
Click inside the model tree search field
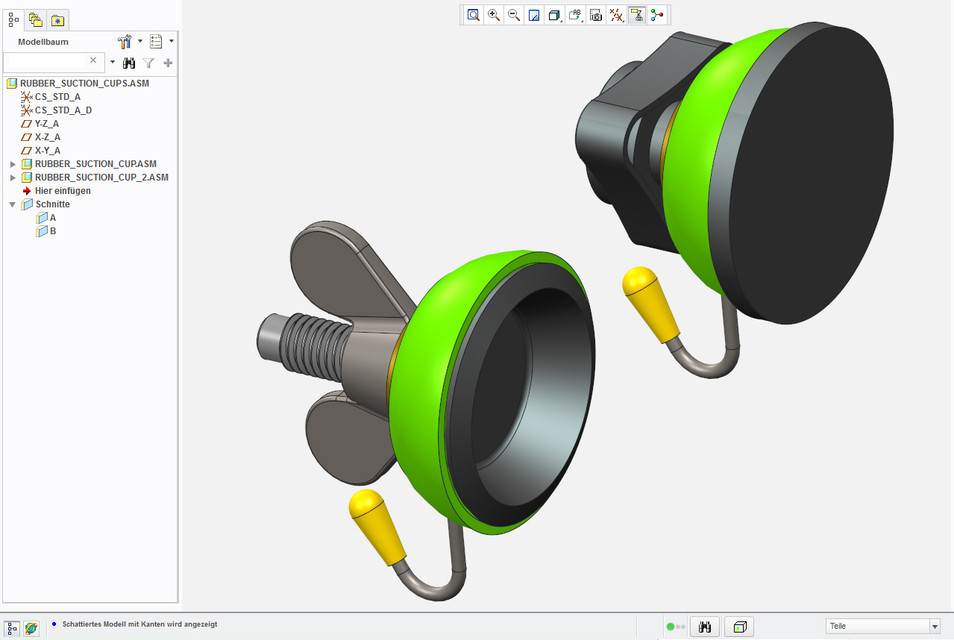50,60
